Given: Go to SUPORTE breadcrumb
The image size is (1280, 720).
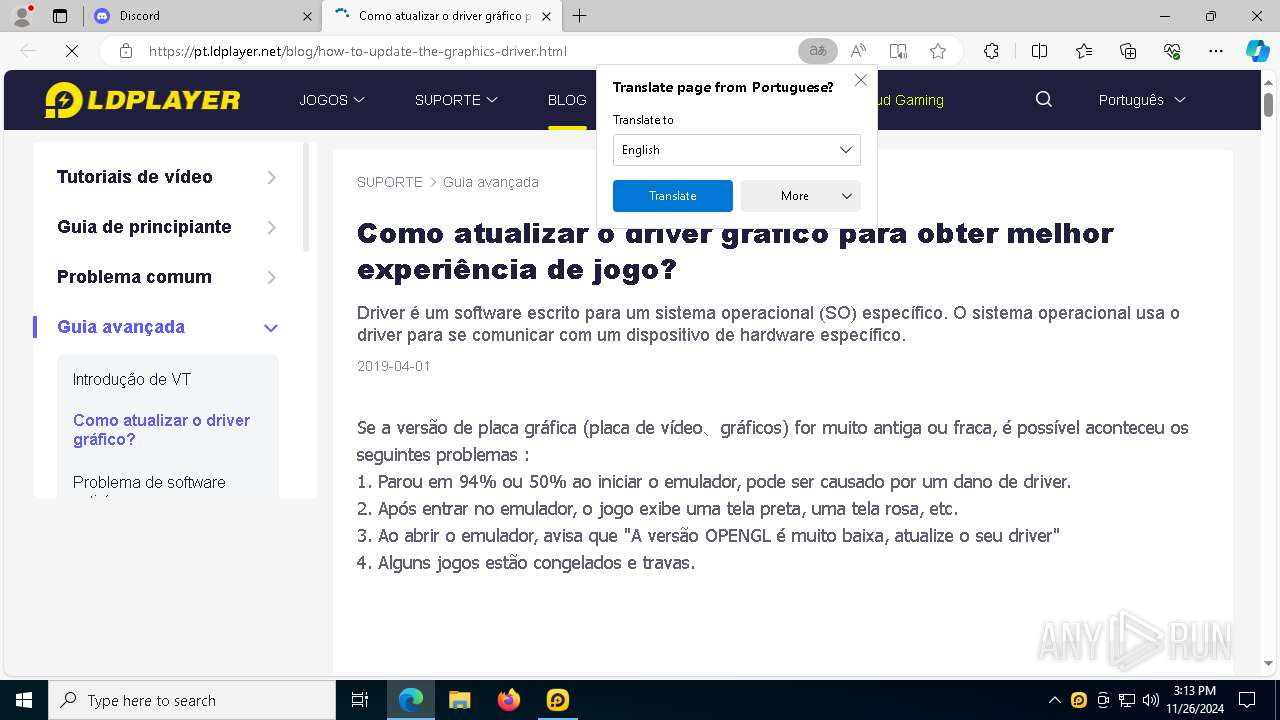Looking at the screenshot, I should click(390, 182).
